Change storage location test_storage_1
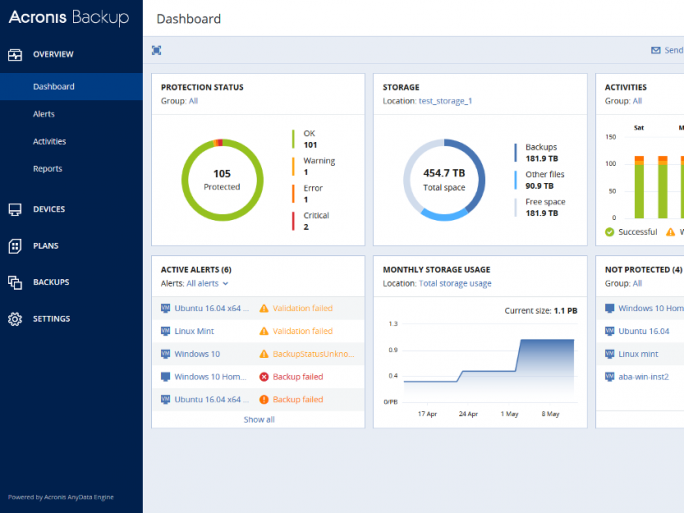684x513 pixels. click(x=445, y=101)
